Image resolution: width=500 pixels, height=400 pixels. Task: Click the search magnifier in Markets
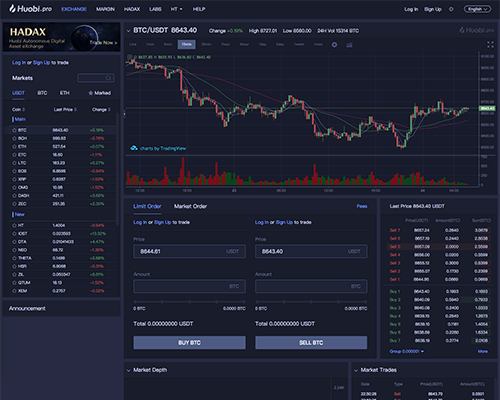pos(108,78)
